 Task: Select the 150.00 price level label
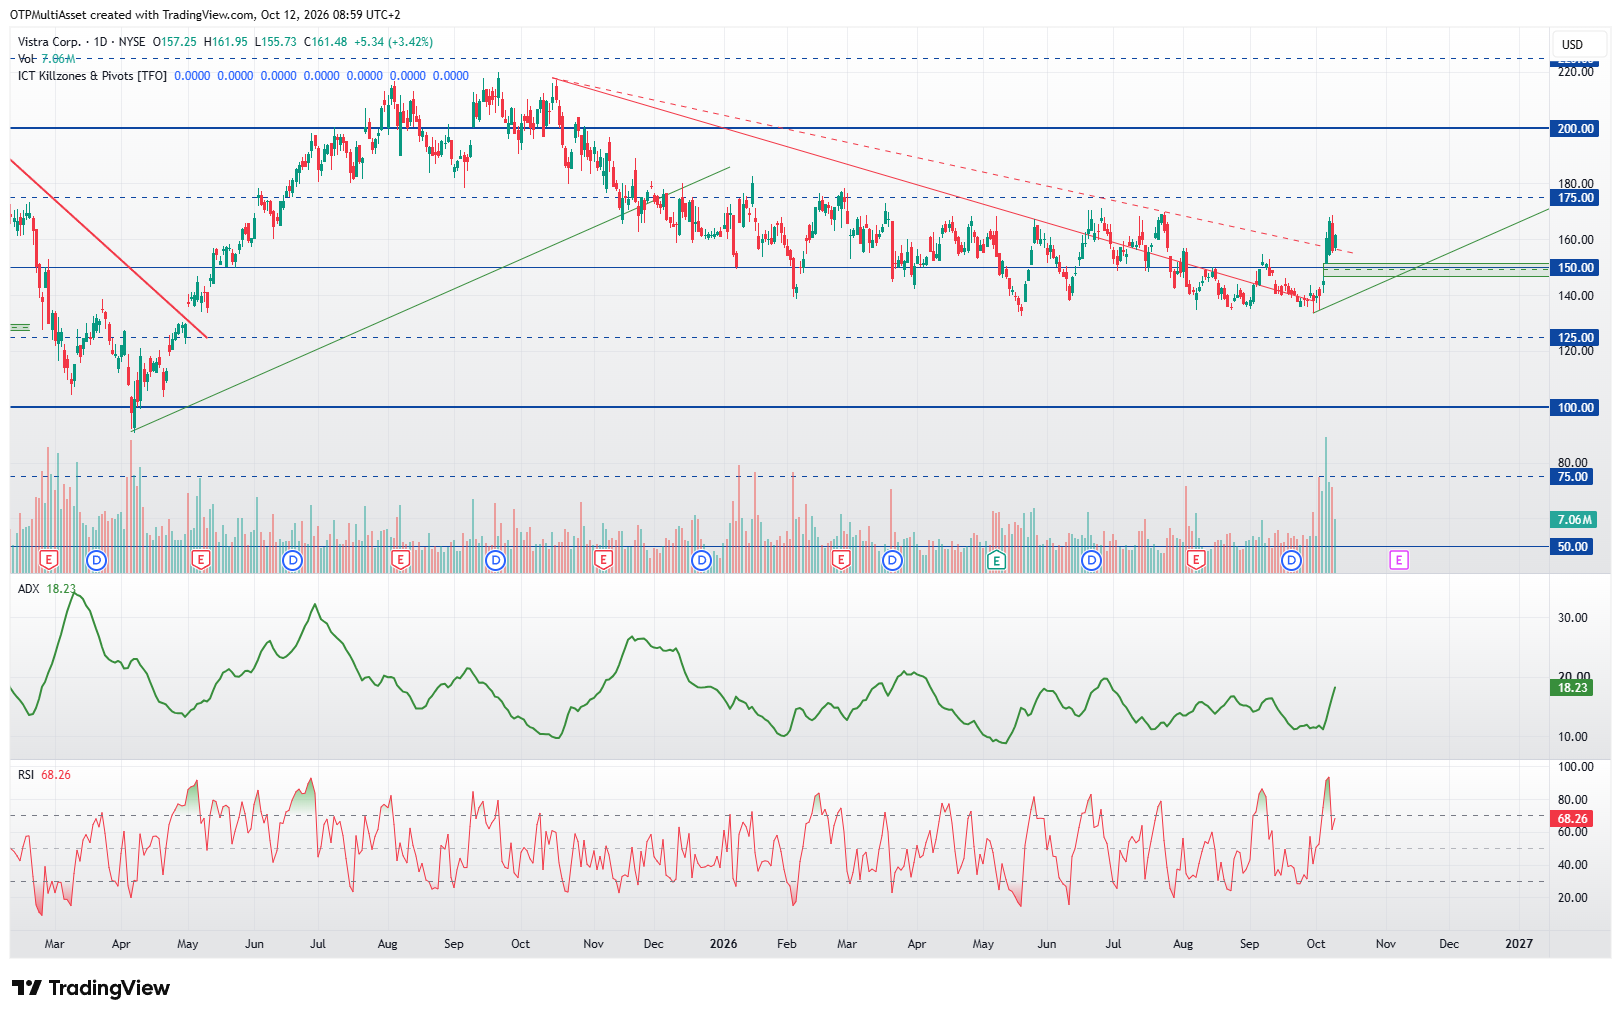coord(1576,268)
